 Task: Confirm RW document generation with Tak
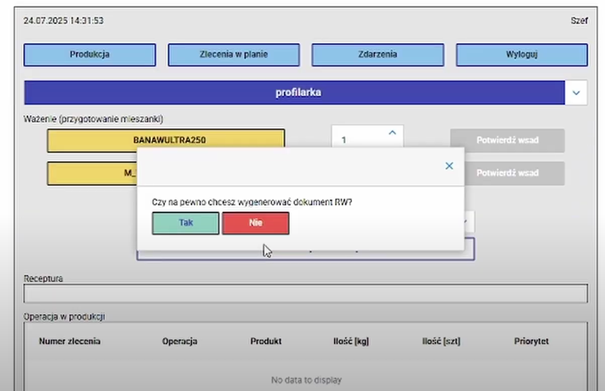click(186, 223)
